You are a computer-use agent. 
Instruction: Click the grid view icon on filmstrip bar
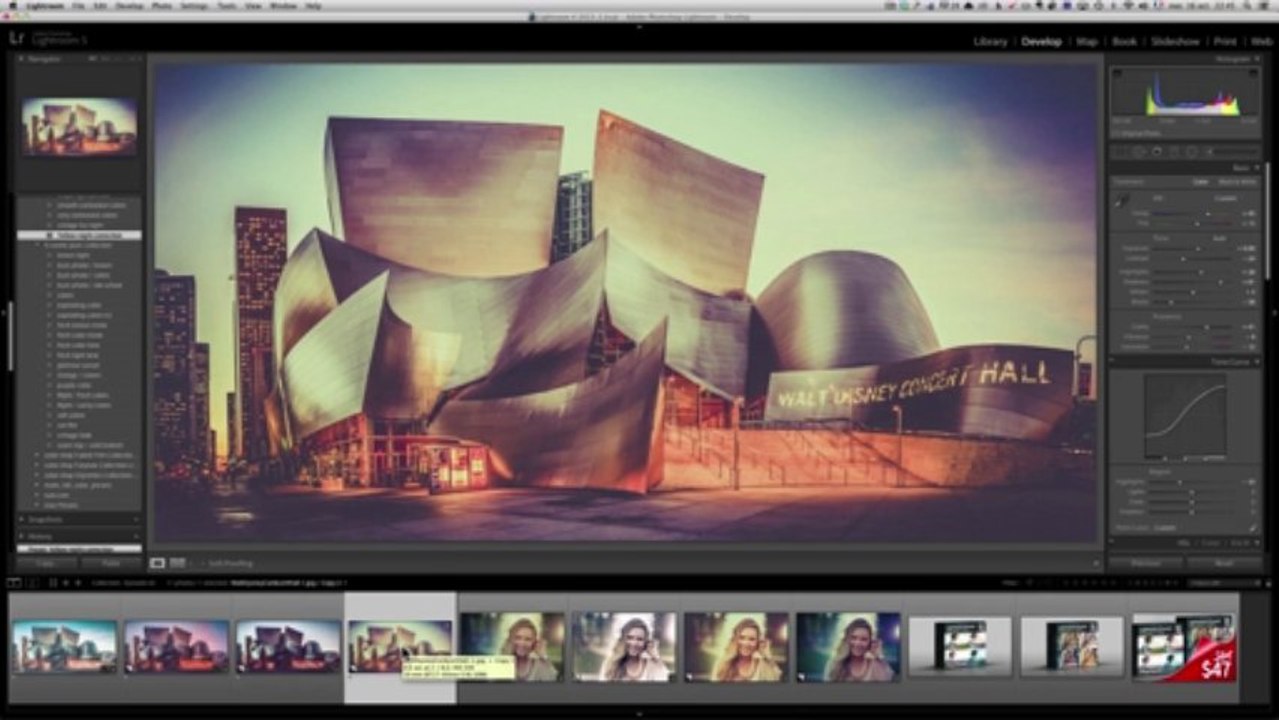[51, 582]
